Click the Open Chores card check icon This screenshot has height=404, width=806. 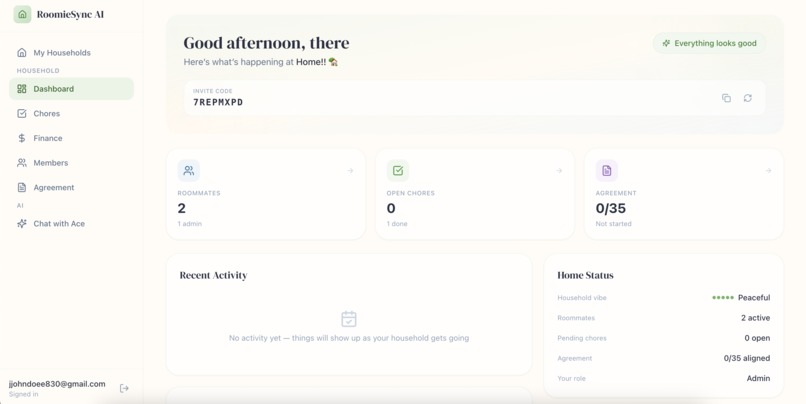pos(398,171)
